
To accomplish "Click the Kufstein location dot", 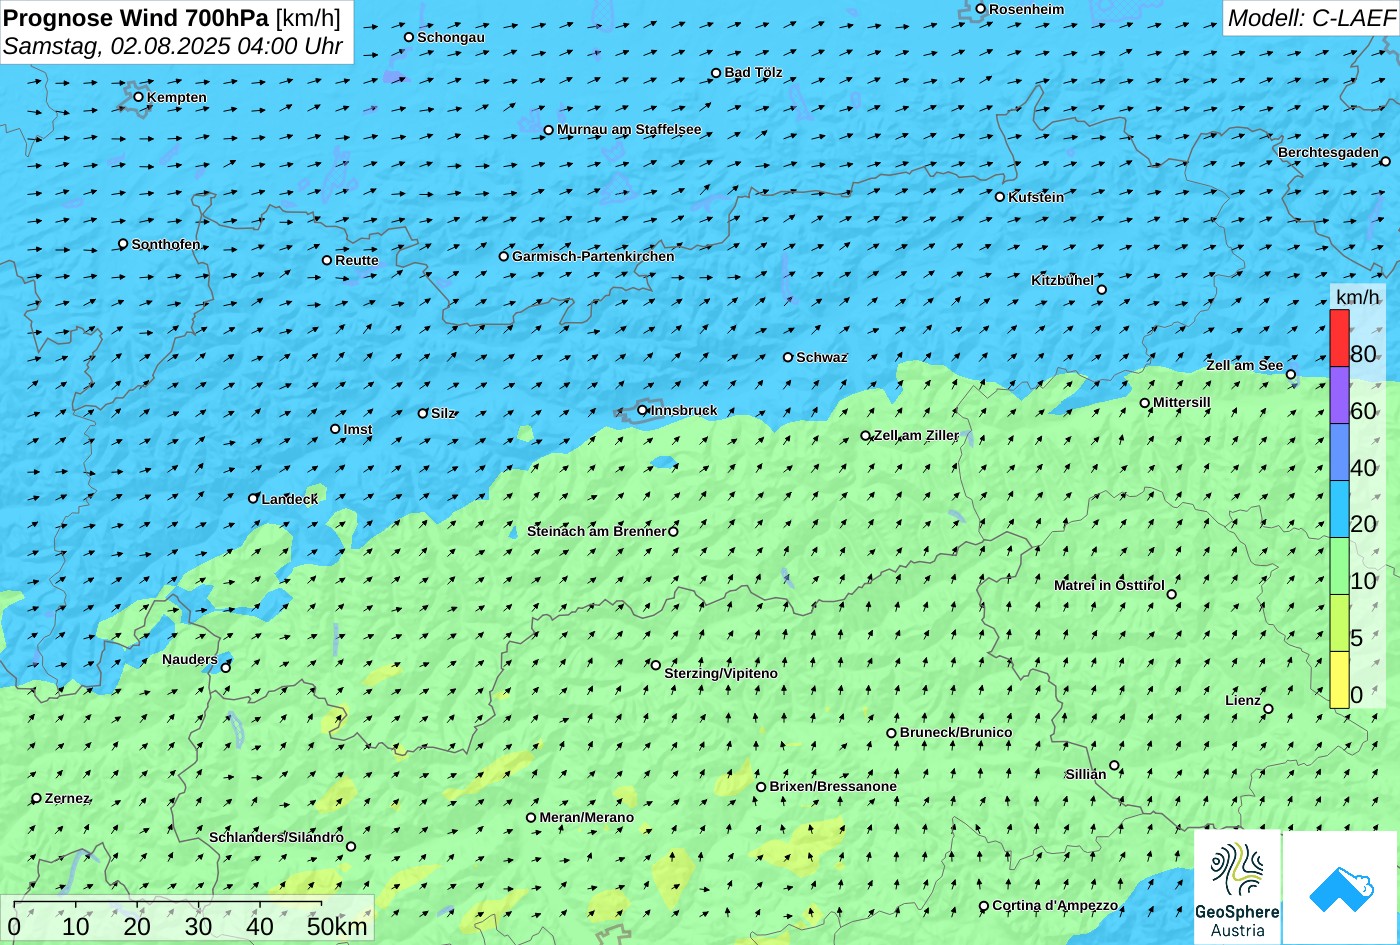I will click(x=1000, y=197).
